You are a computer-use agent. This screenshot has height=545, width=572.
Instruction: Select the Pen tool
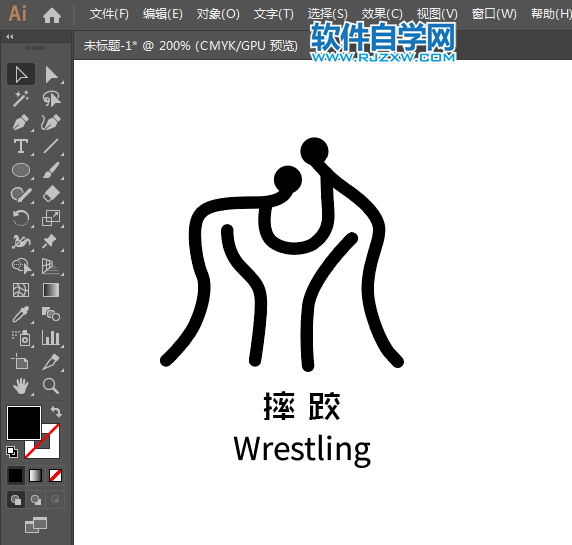click(x=21, y=123)
